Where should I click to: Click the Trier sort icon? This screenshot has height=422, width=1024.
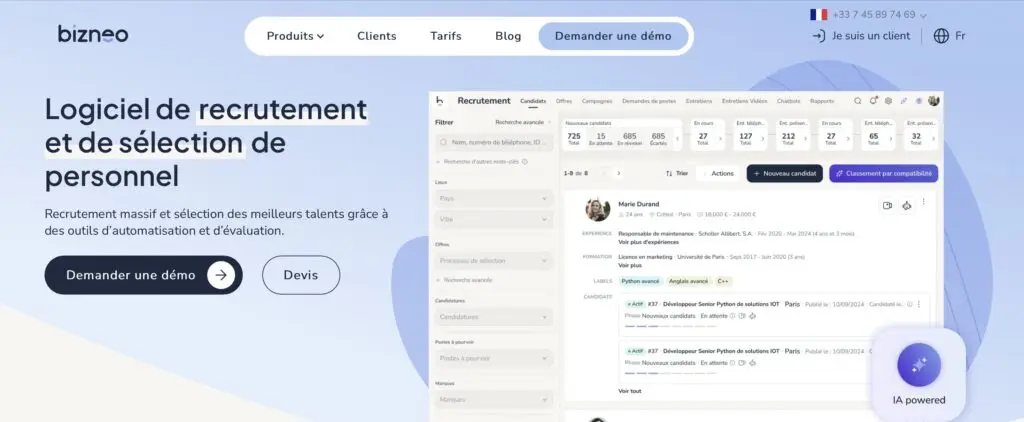pyautogui.click(x=669, y=173)
